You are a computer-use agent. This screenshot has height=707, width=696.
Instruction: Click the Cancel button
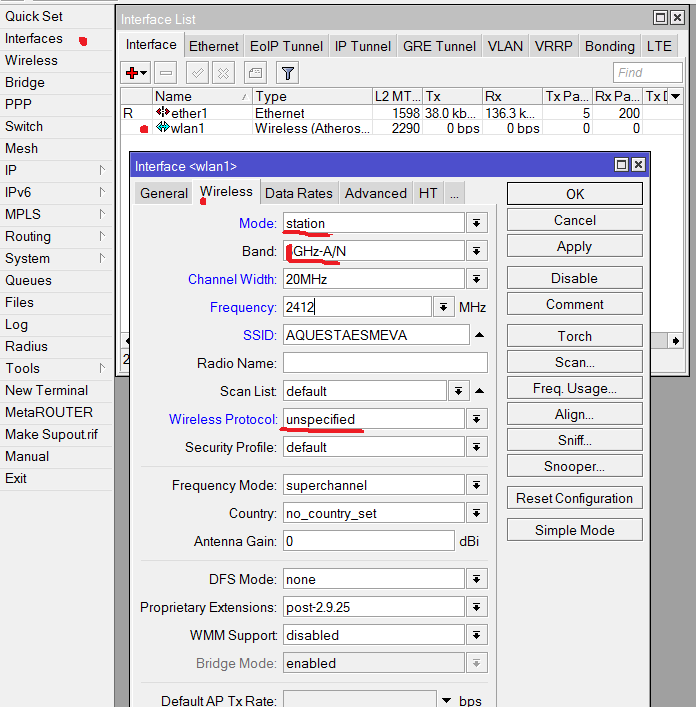[x=575, y=220]
